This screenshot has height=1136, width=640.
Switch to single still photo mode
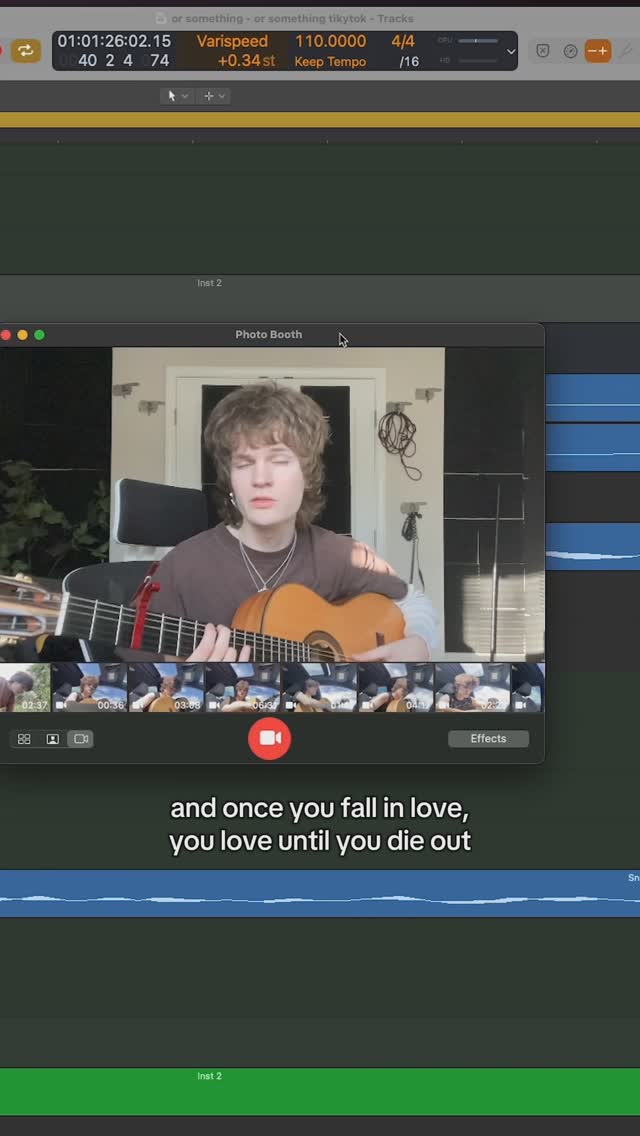(x=53, y=739)
